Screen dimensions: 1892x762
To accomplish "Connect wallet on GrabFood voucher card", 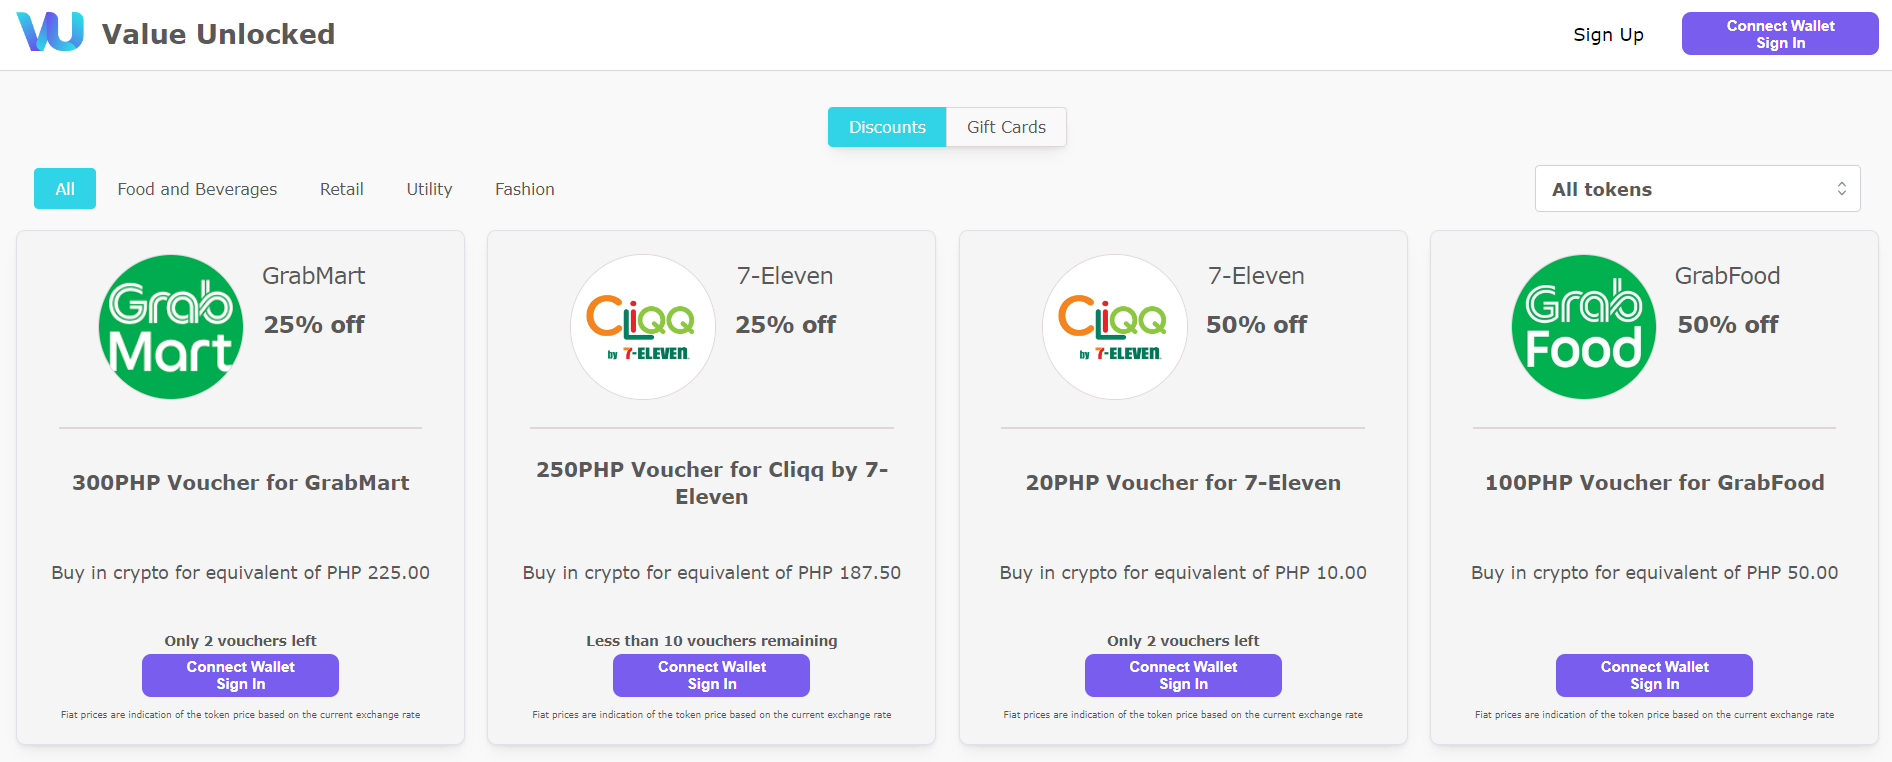I will (x=1654, y=675).
